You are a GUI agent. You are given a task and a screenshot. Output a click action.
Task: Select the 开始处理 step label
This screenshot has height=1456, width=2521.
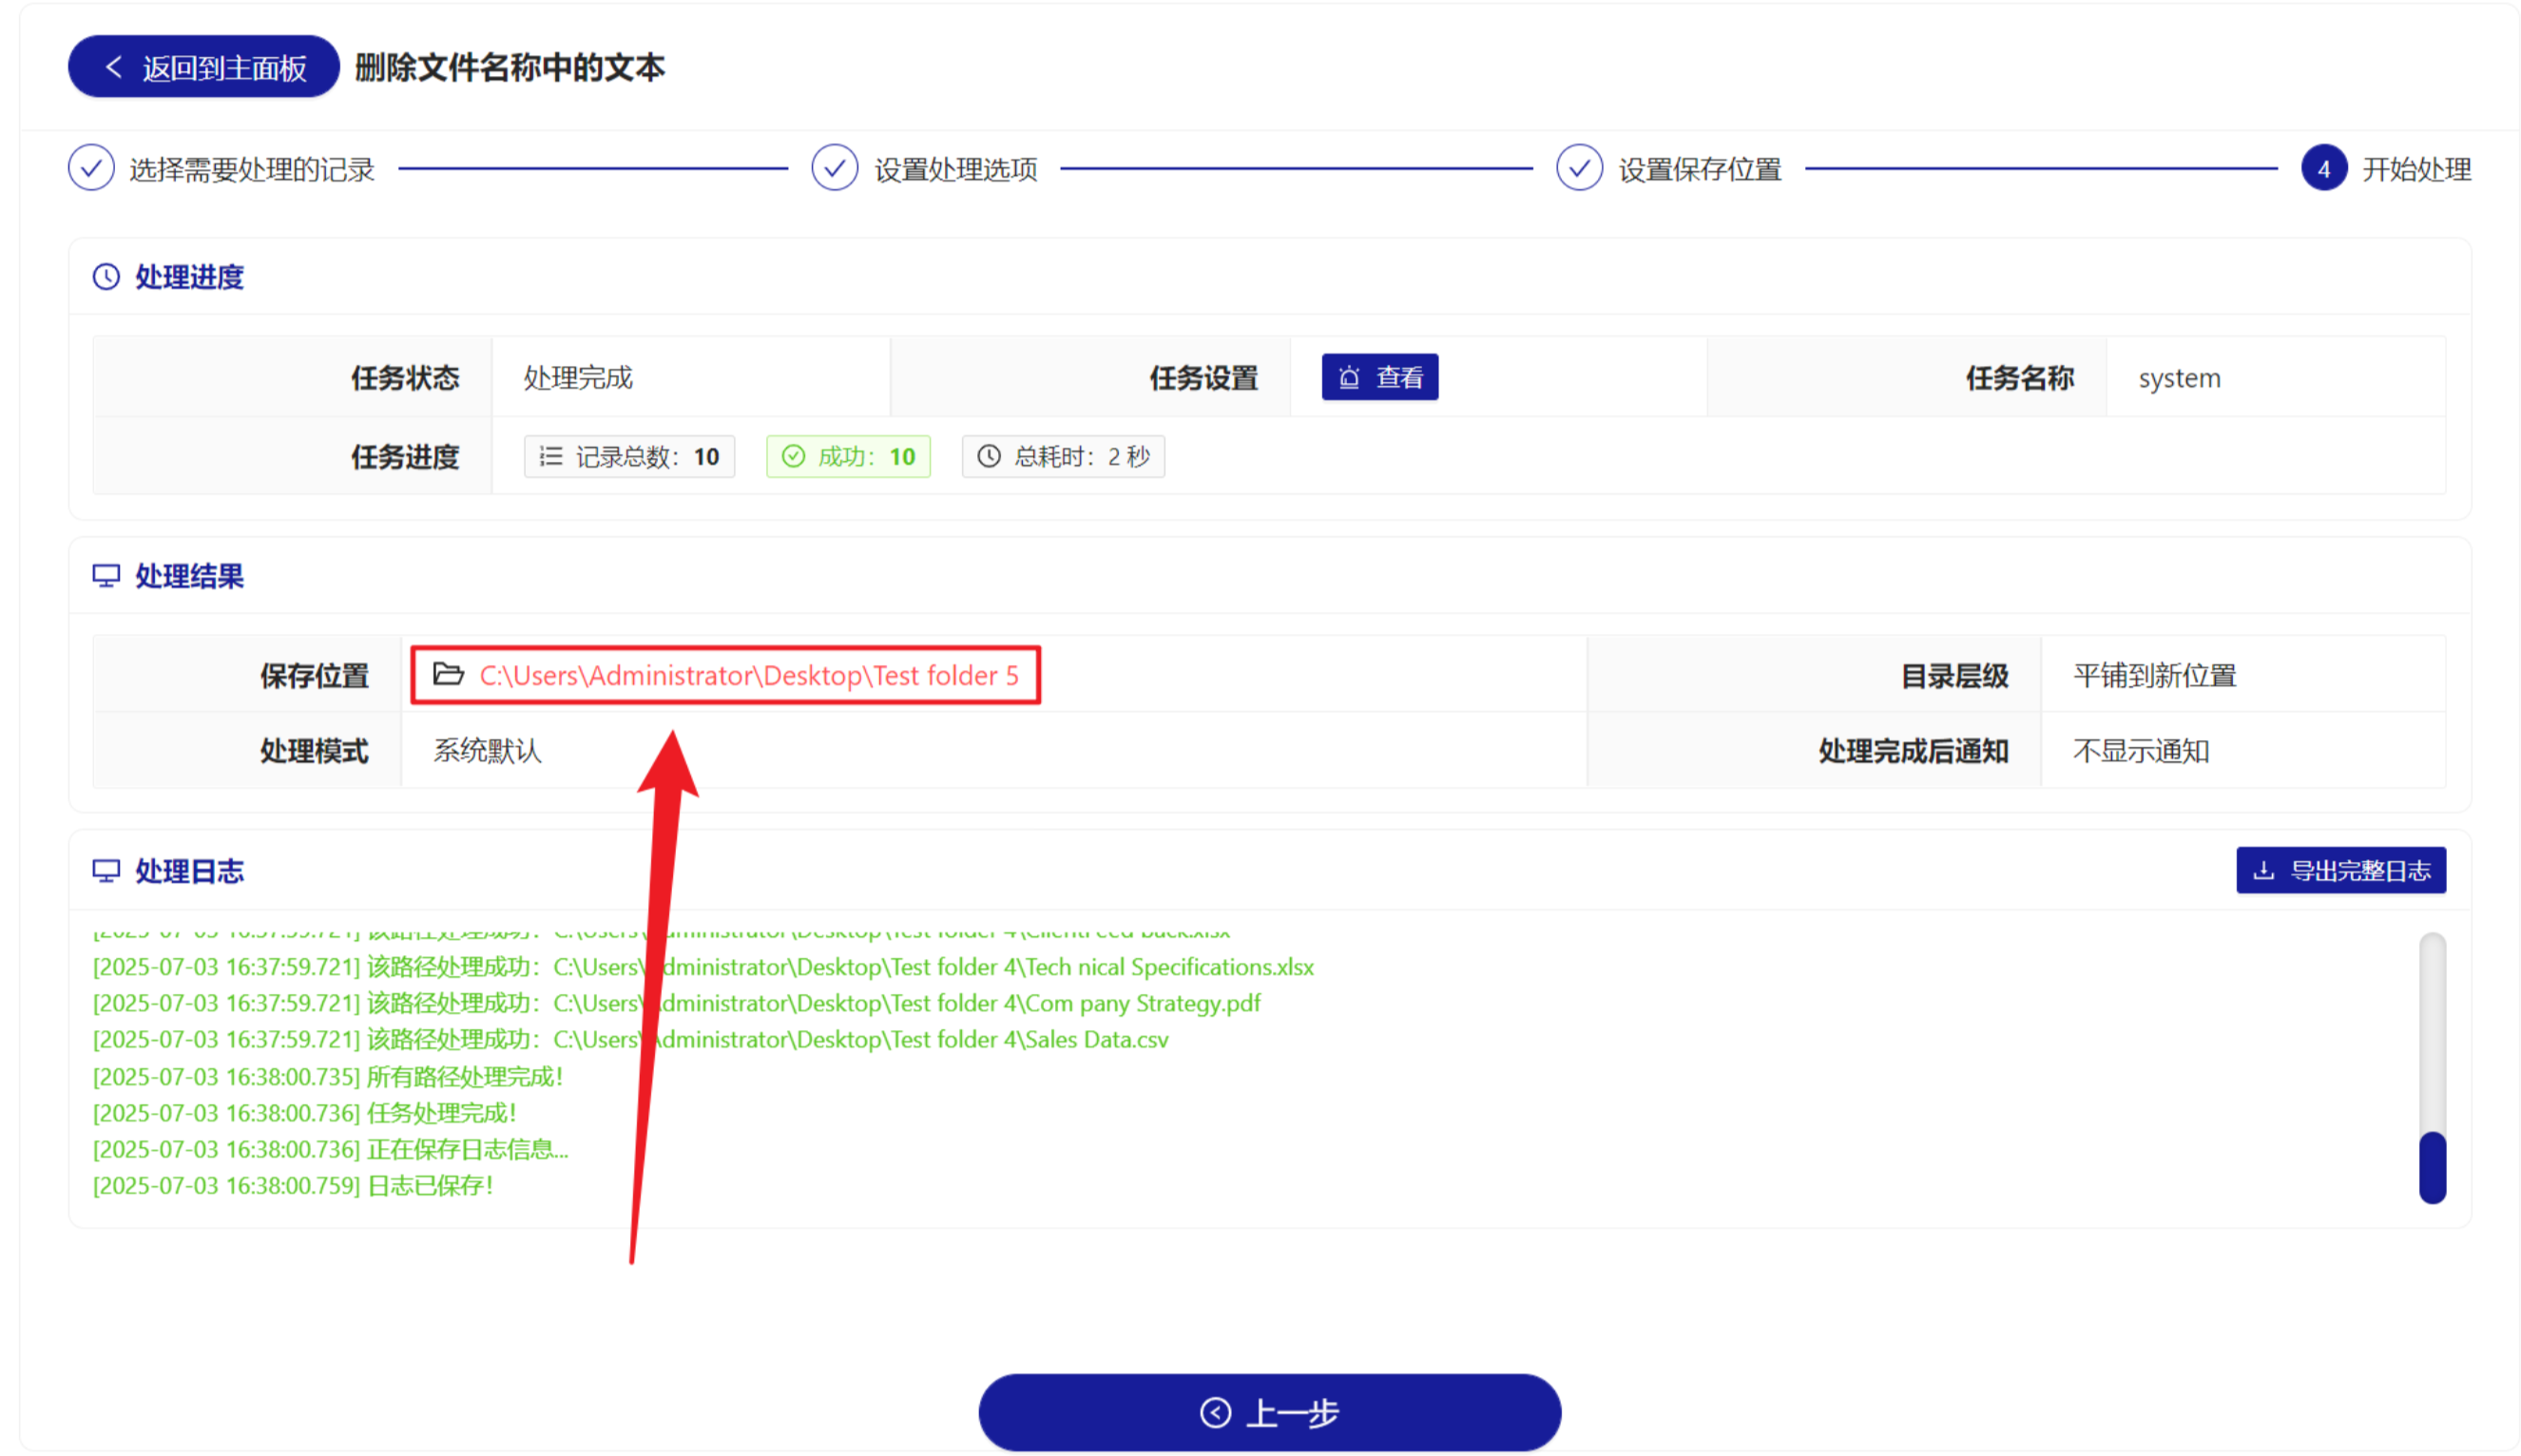tap(2416, 170)
